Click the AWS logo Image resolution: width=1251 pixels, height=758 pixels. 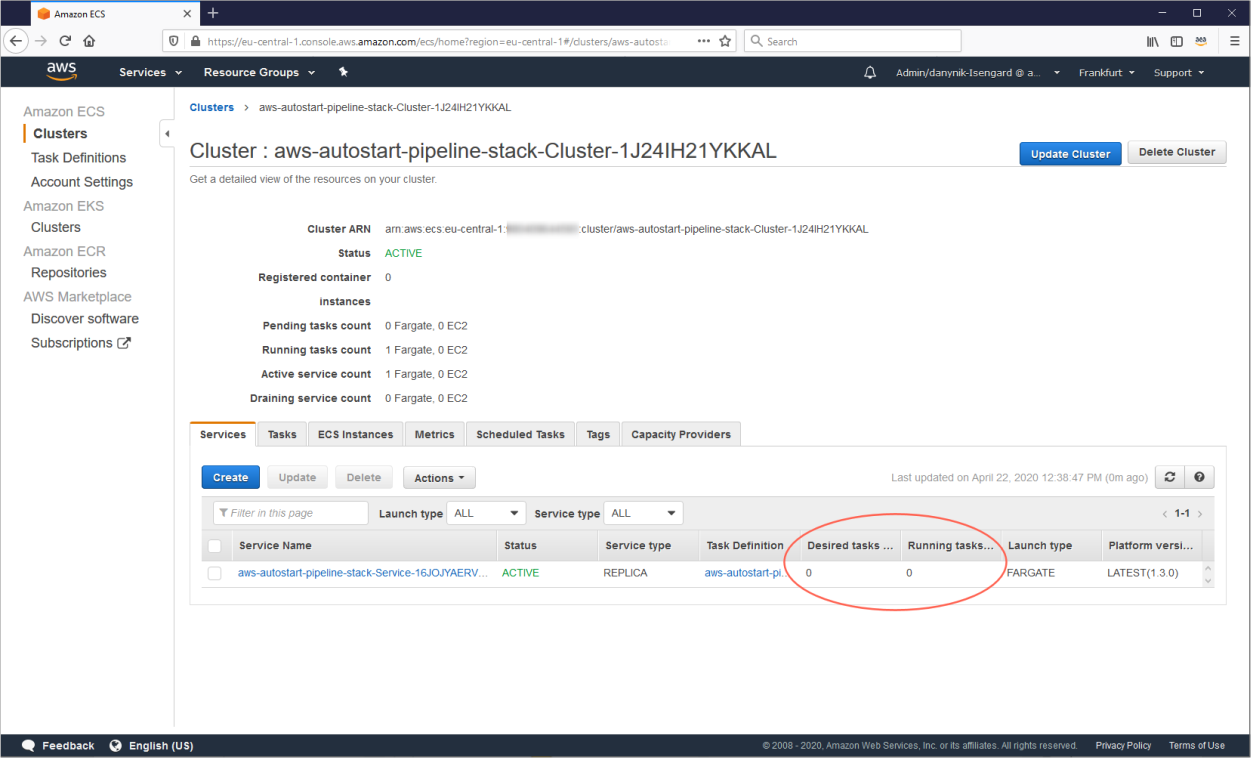pyautogui.click(x=61, y=72)
